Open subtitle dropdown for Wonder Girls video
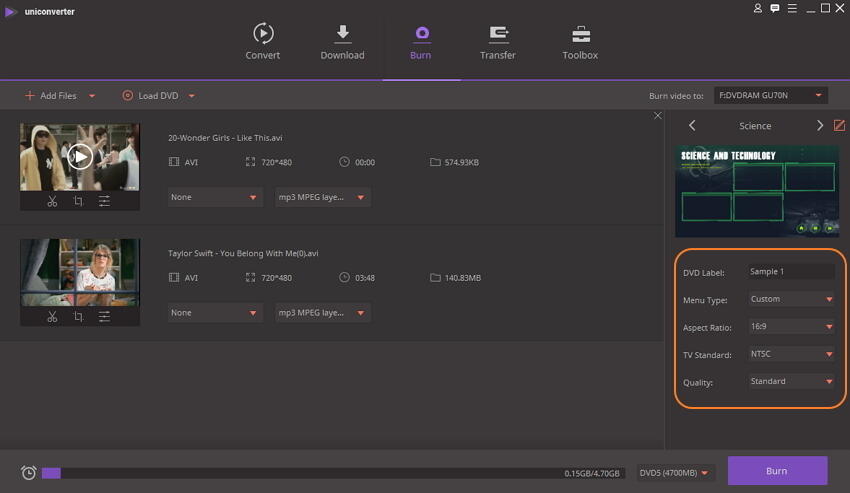 click(x=215, y=197)
